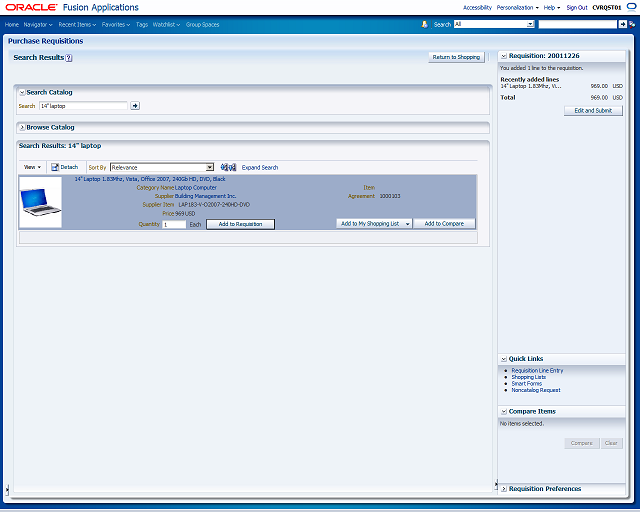Image resolution: width=640 pixels, height=512 pixels.
Task: Click the Detach label in toolbar
Action: tap(69, 167)
